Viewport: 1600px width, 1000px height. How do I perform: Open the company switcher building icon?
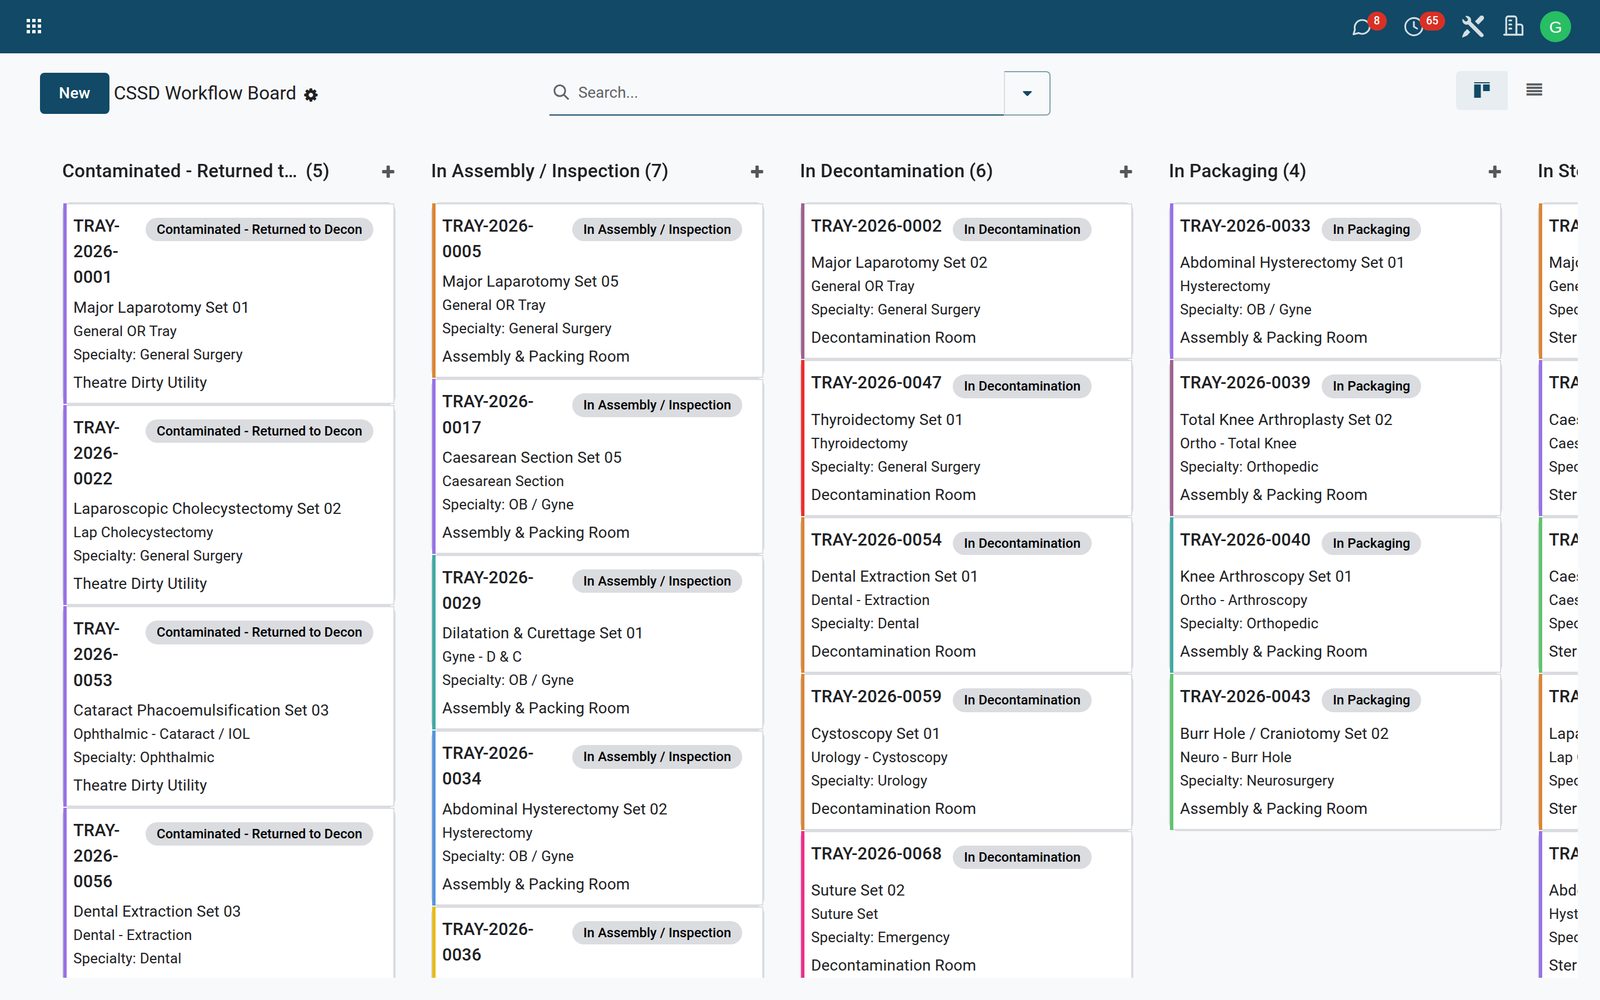(1514, 27)
